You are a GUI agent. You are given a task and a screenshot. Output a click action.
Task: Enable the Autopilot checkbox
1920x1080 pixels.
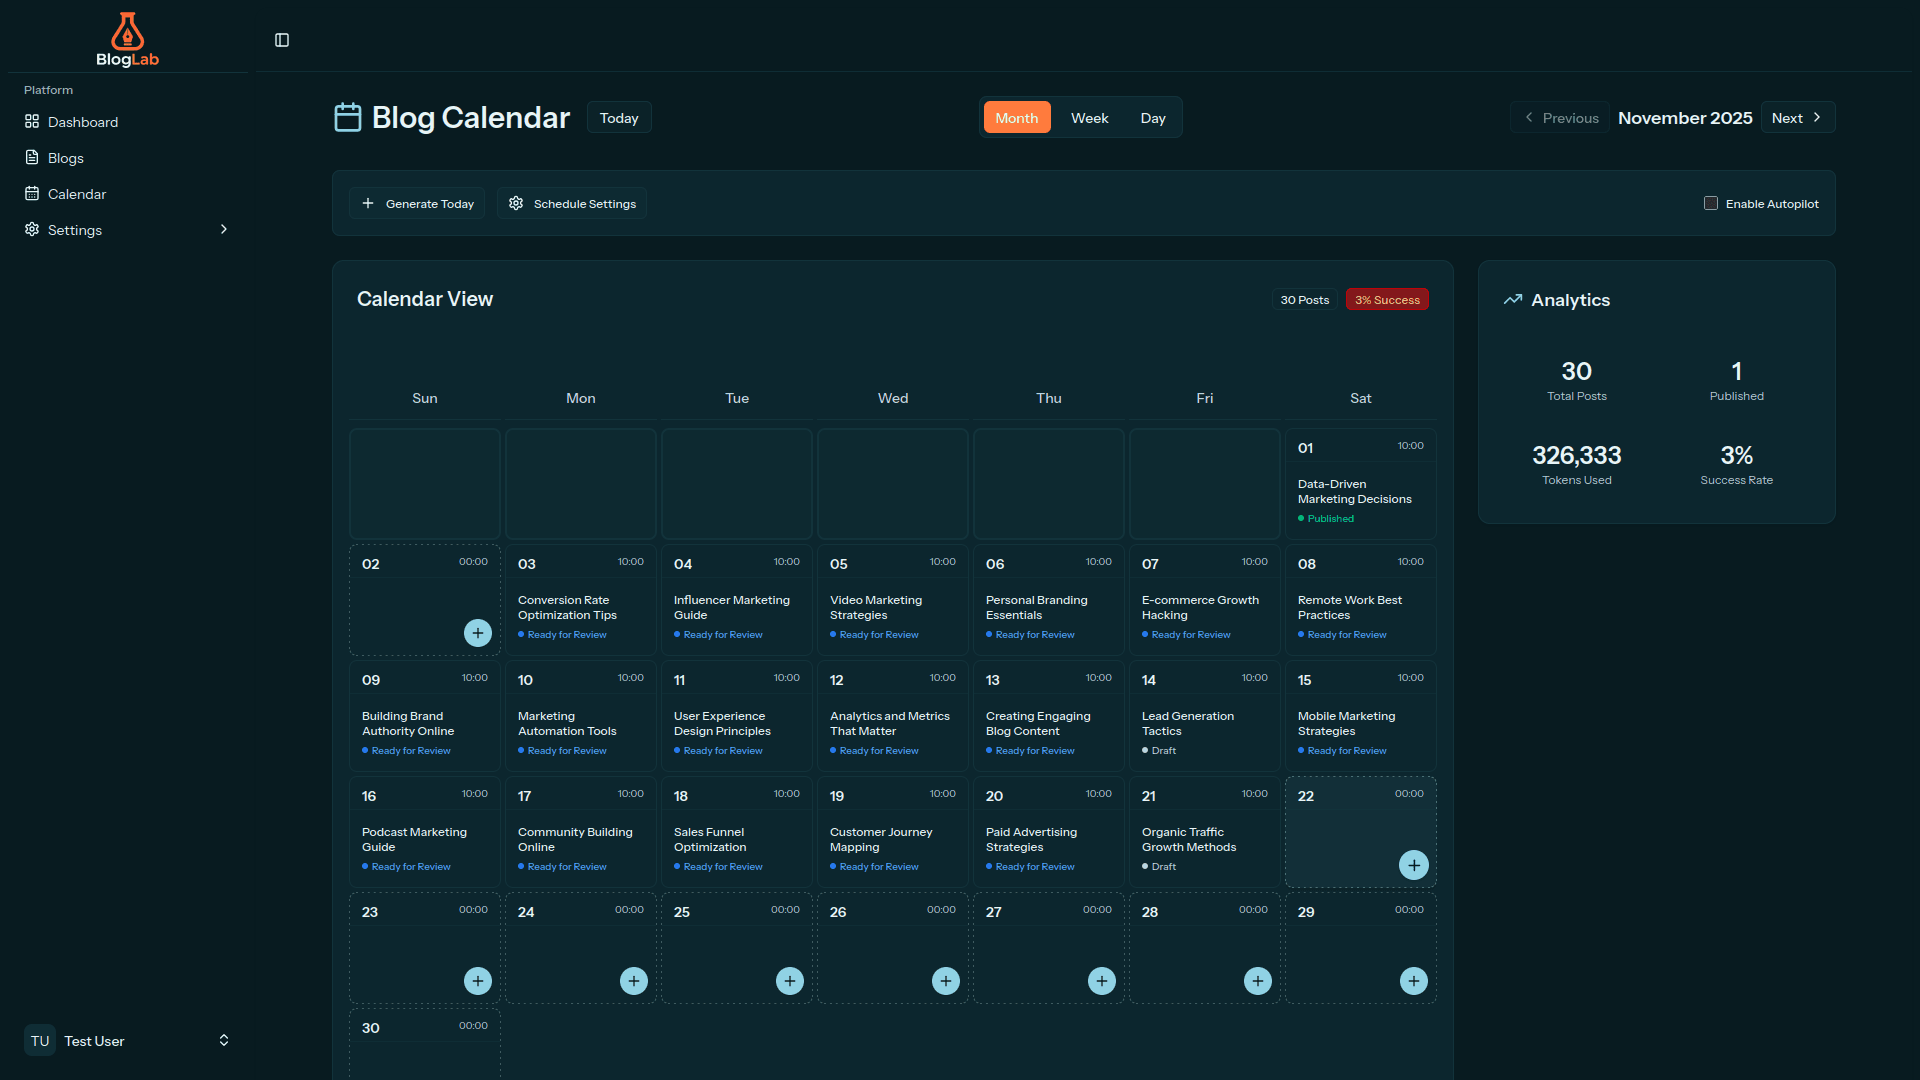pyautogui.click(x=1711, y=203)
